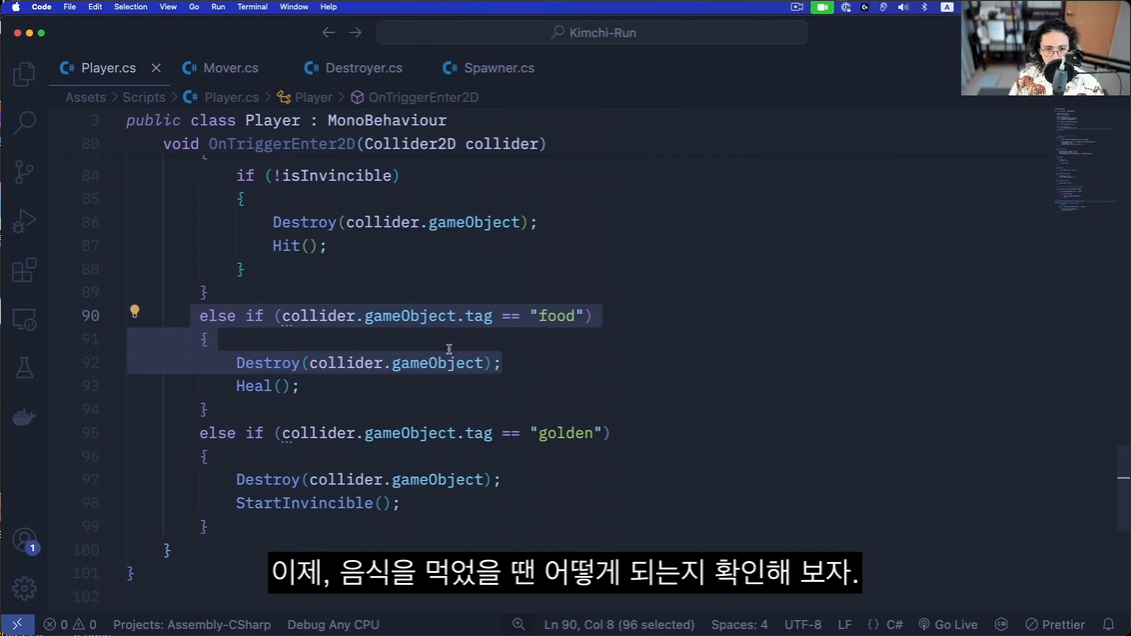Open the remote window indicator in status bar
This screenshot has width=1131, height=636.
pos(17,624)
